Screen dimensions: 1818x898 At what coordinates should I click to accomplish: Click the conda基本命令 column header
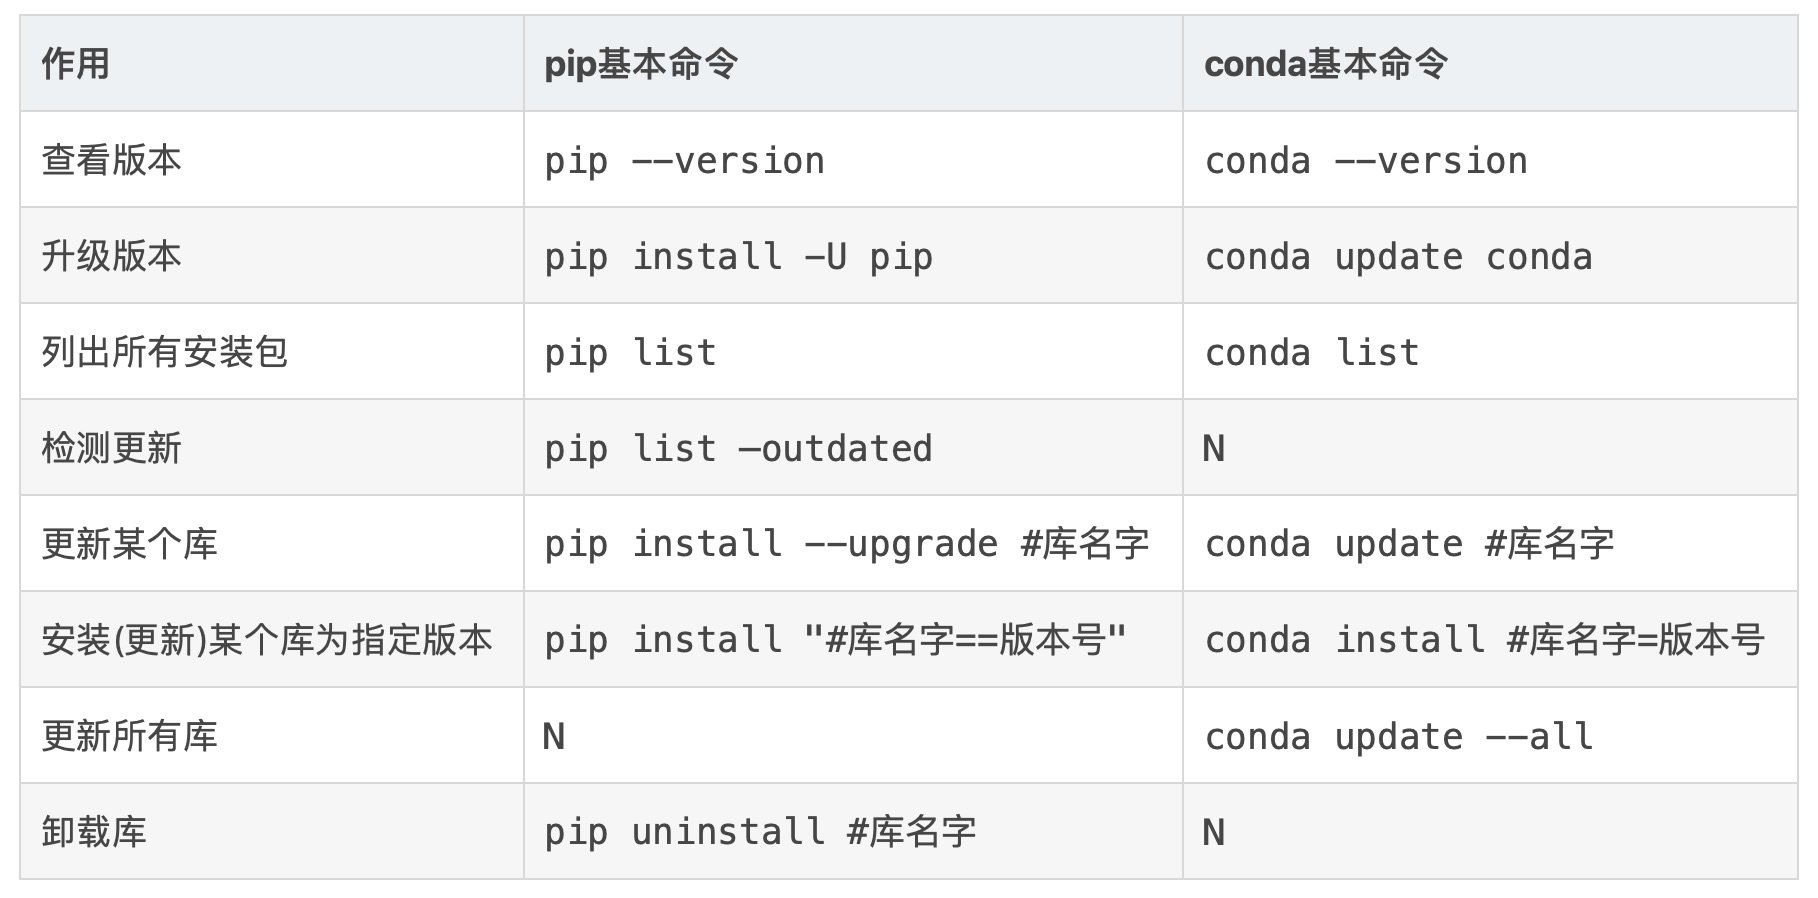point(1325,64)
